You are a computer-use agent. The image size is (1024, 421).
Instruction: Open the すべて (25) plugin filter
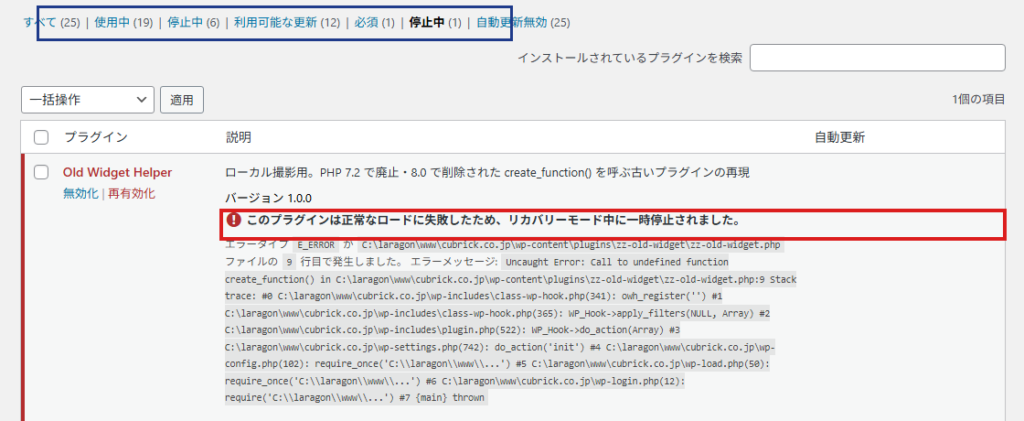click(51, 23)
